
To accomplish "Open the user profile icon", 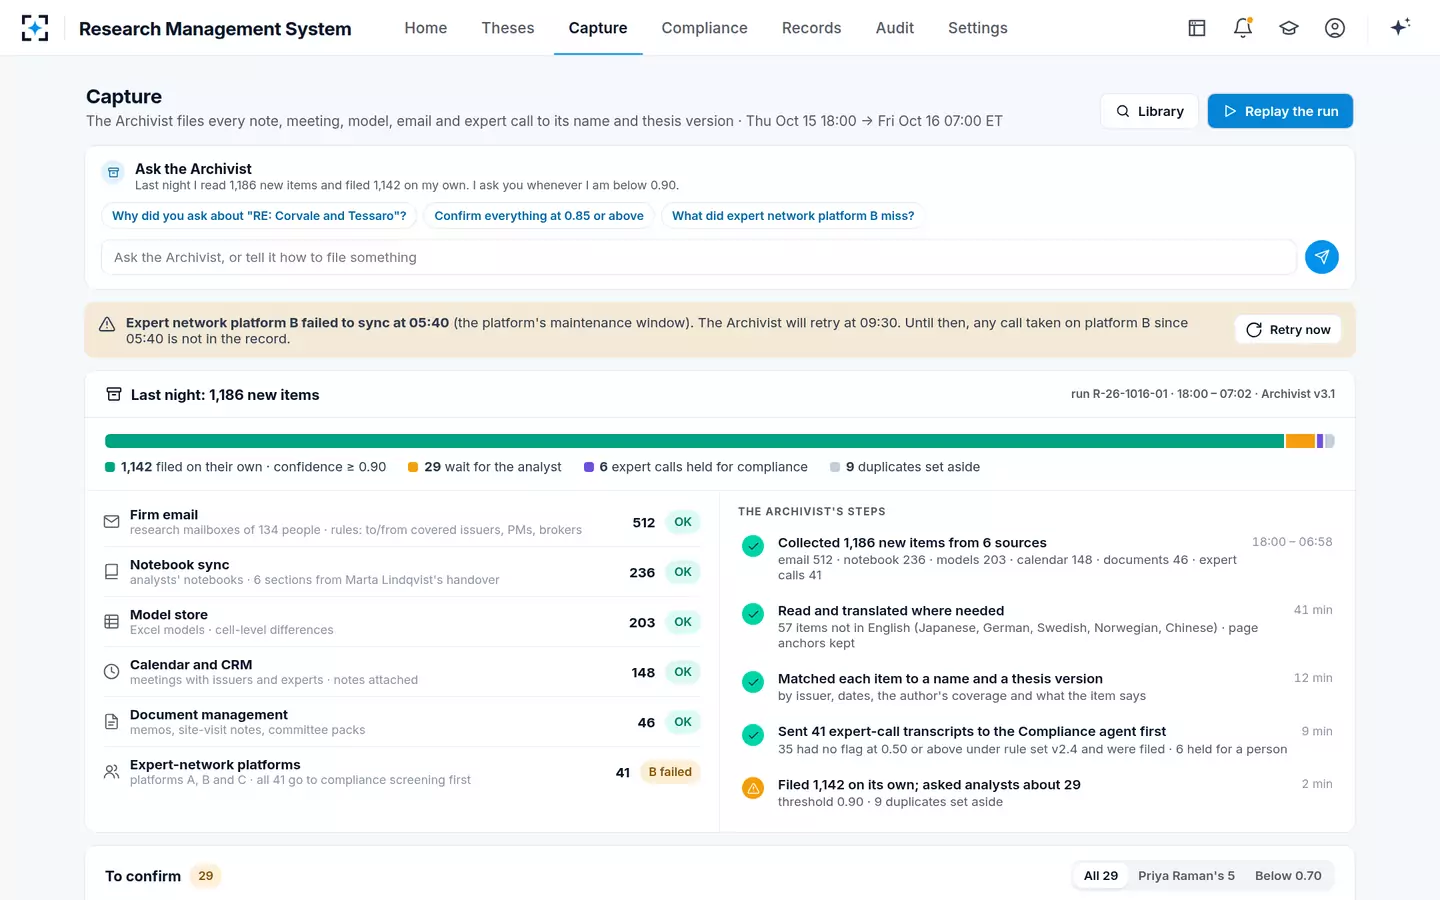I will pos(1335,28).
